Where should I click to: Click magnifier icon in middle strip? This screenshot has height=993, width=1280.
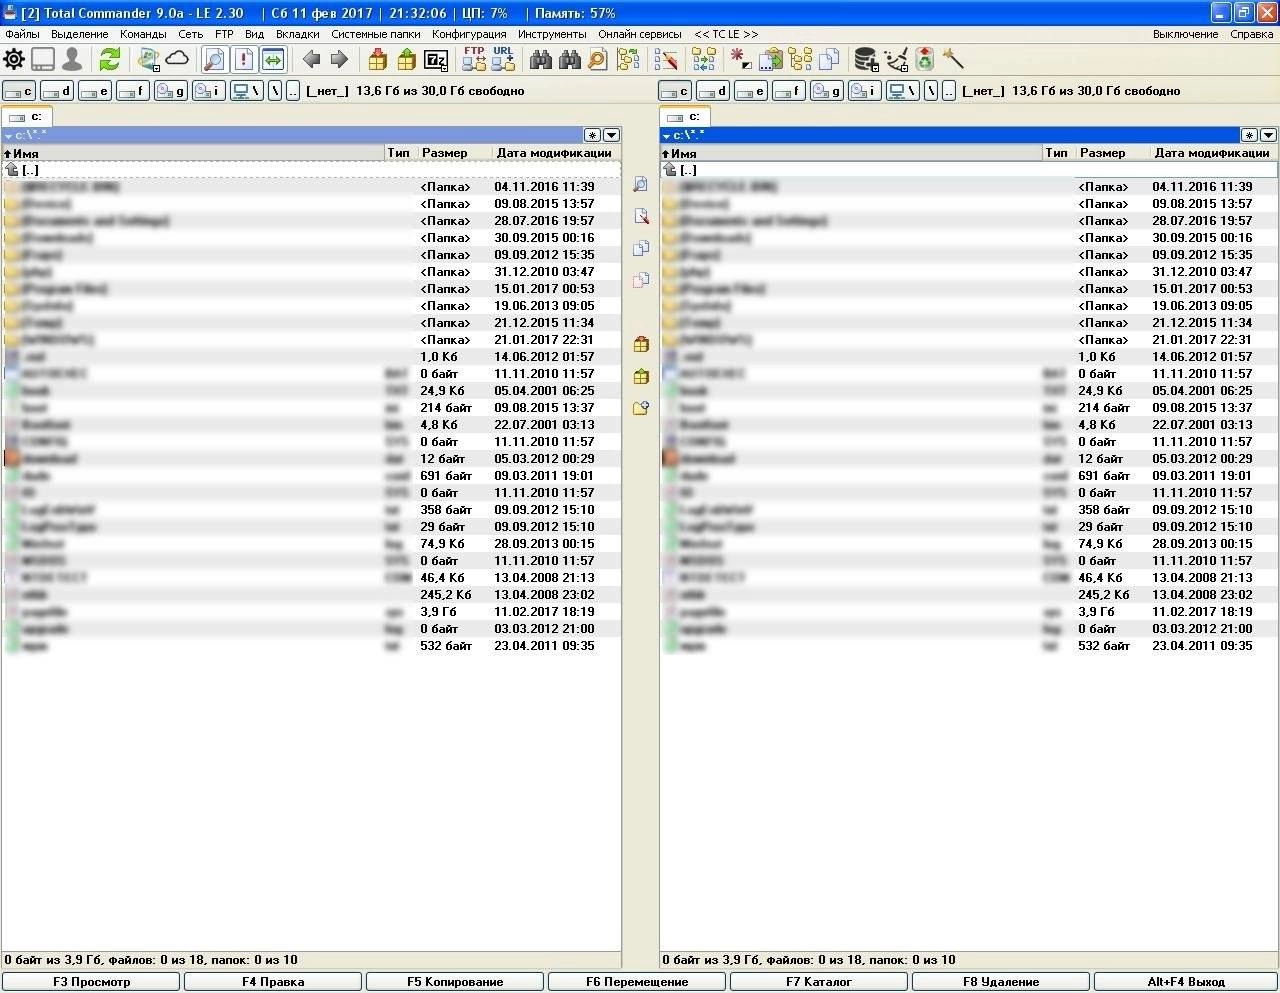(641, 185)
